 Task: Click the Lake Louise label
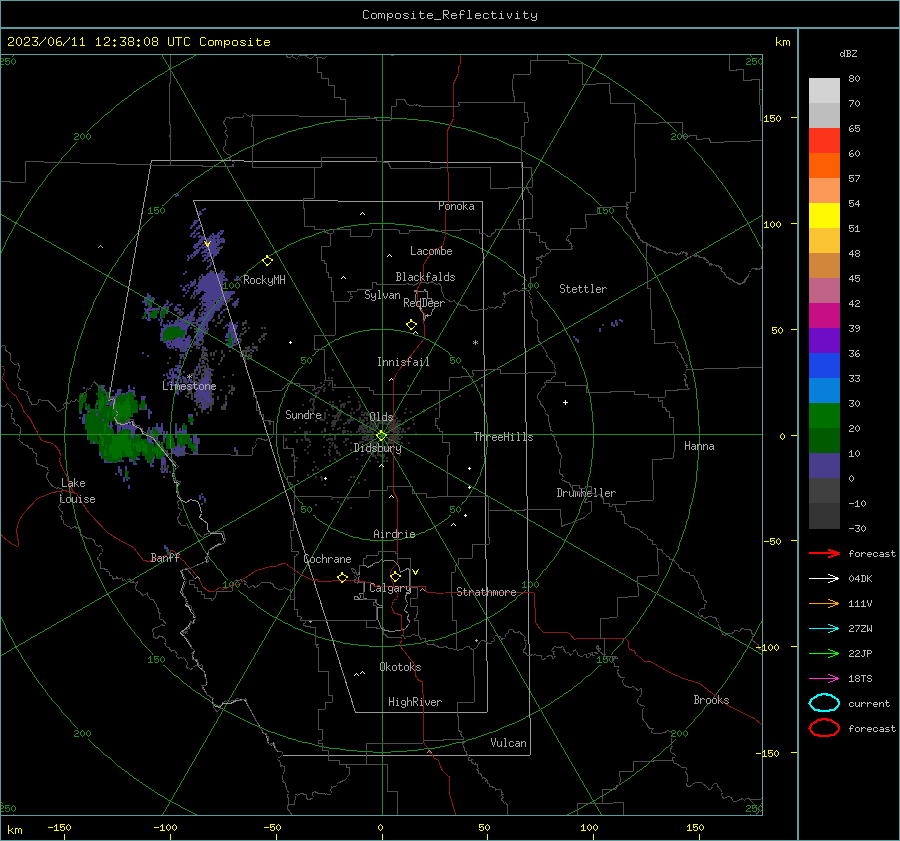click(x=77, y=491)
